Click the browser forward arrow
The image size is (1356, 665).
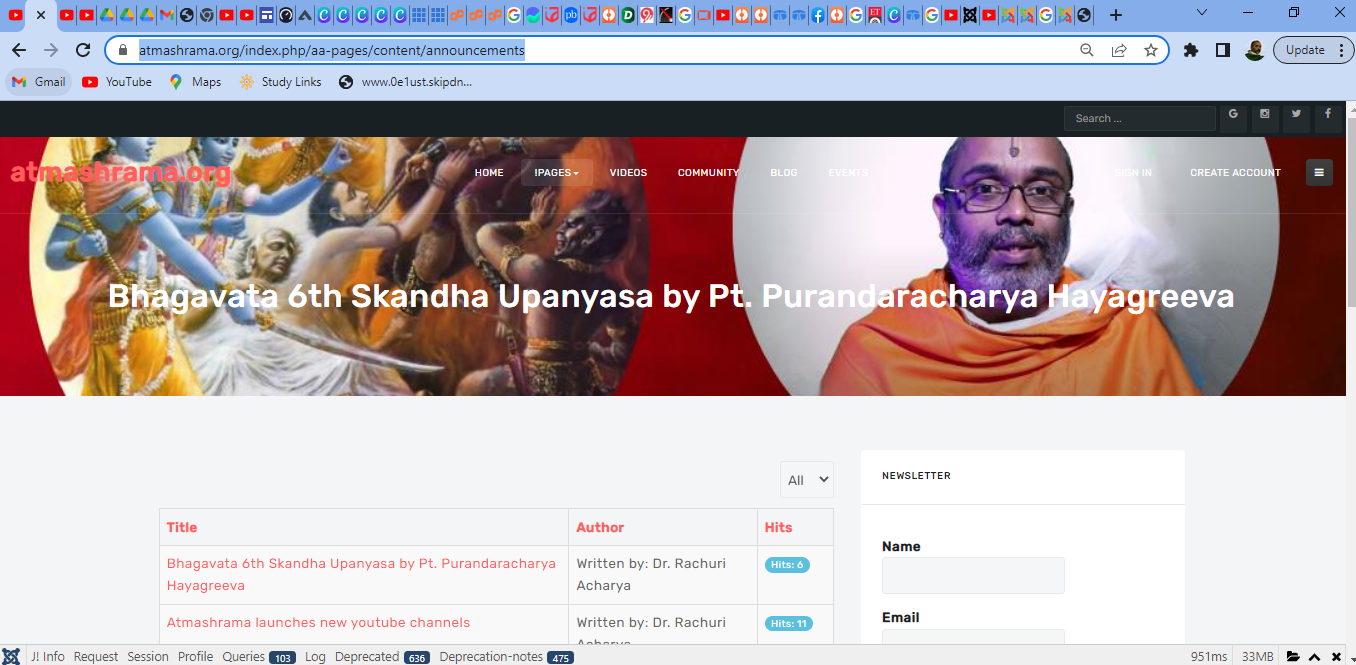pos(51,50)
